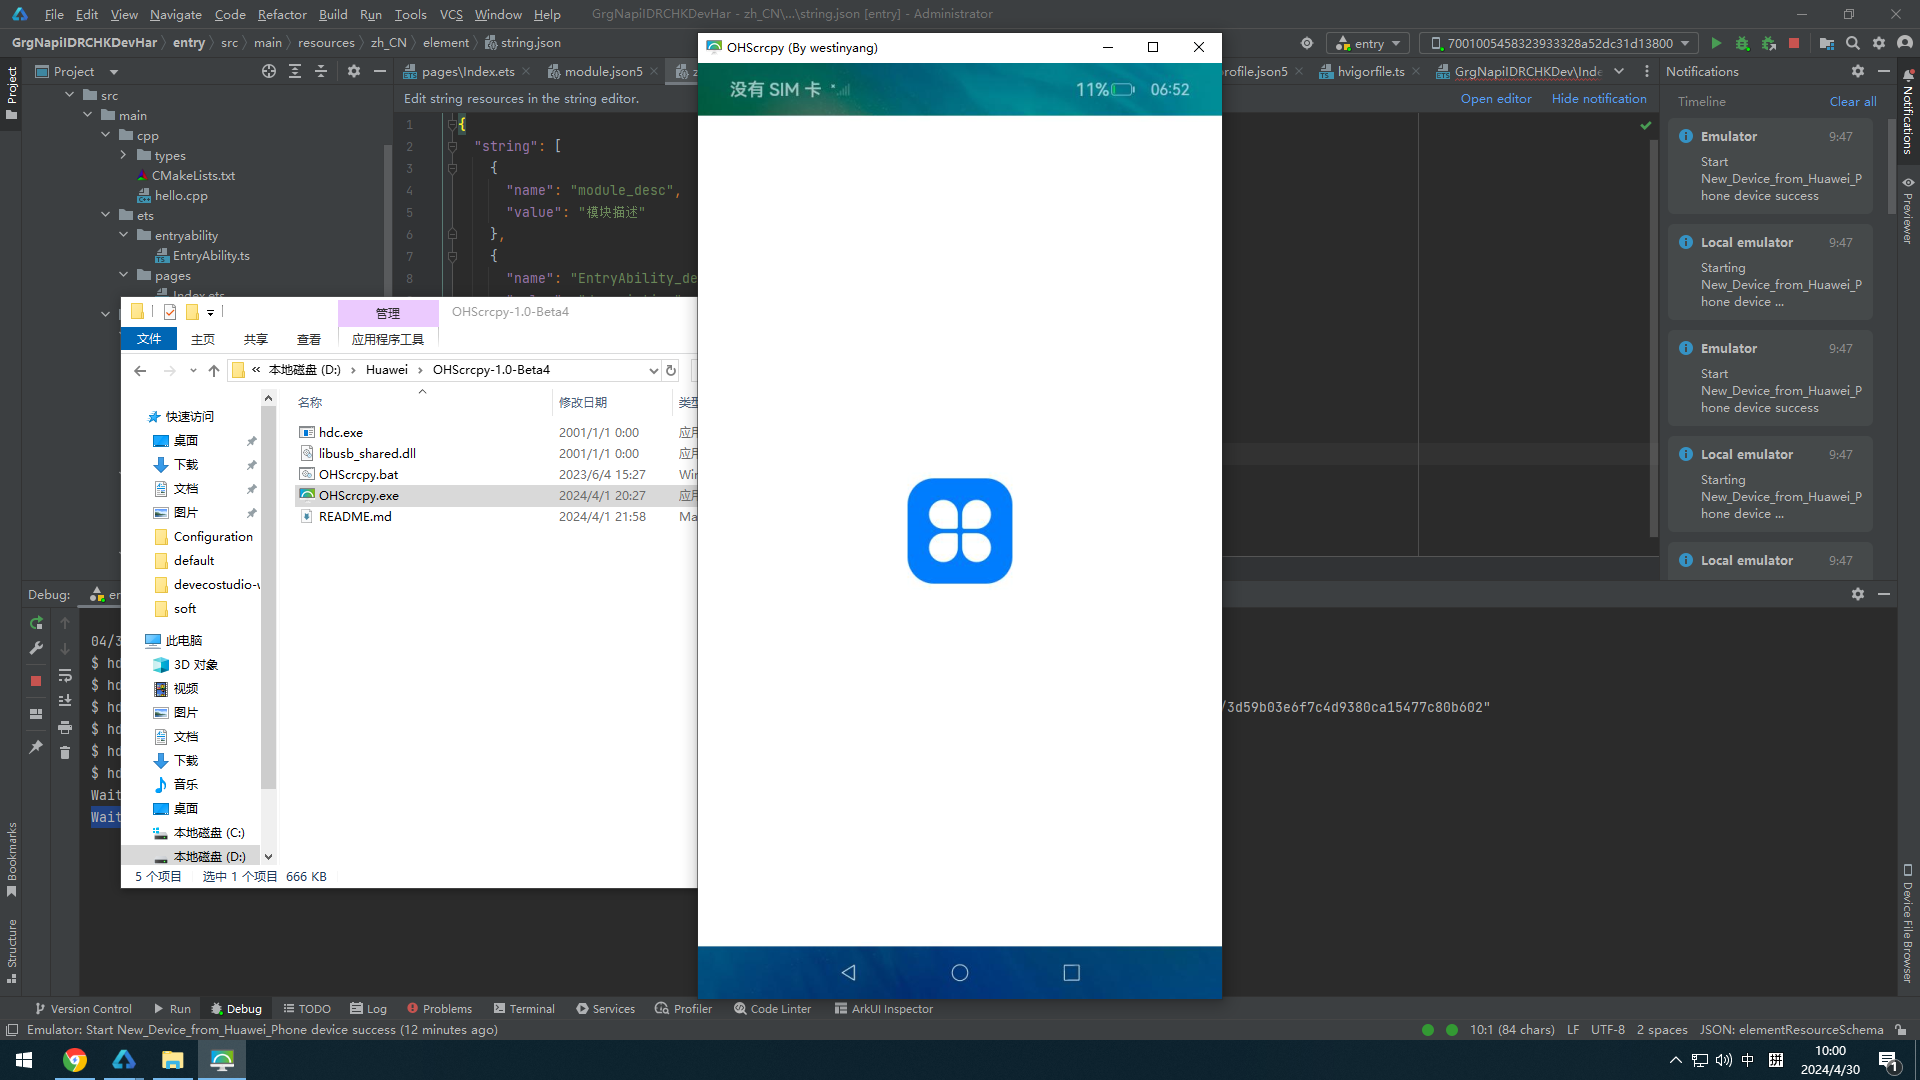Toggle the Previewer sidebar tab
This screenshot has width=1920, height=1080.
(x=1908, y=211)
